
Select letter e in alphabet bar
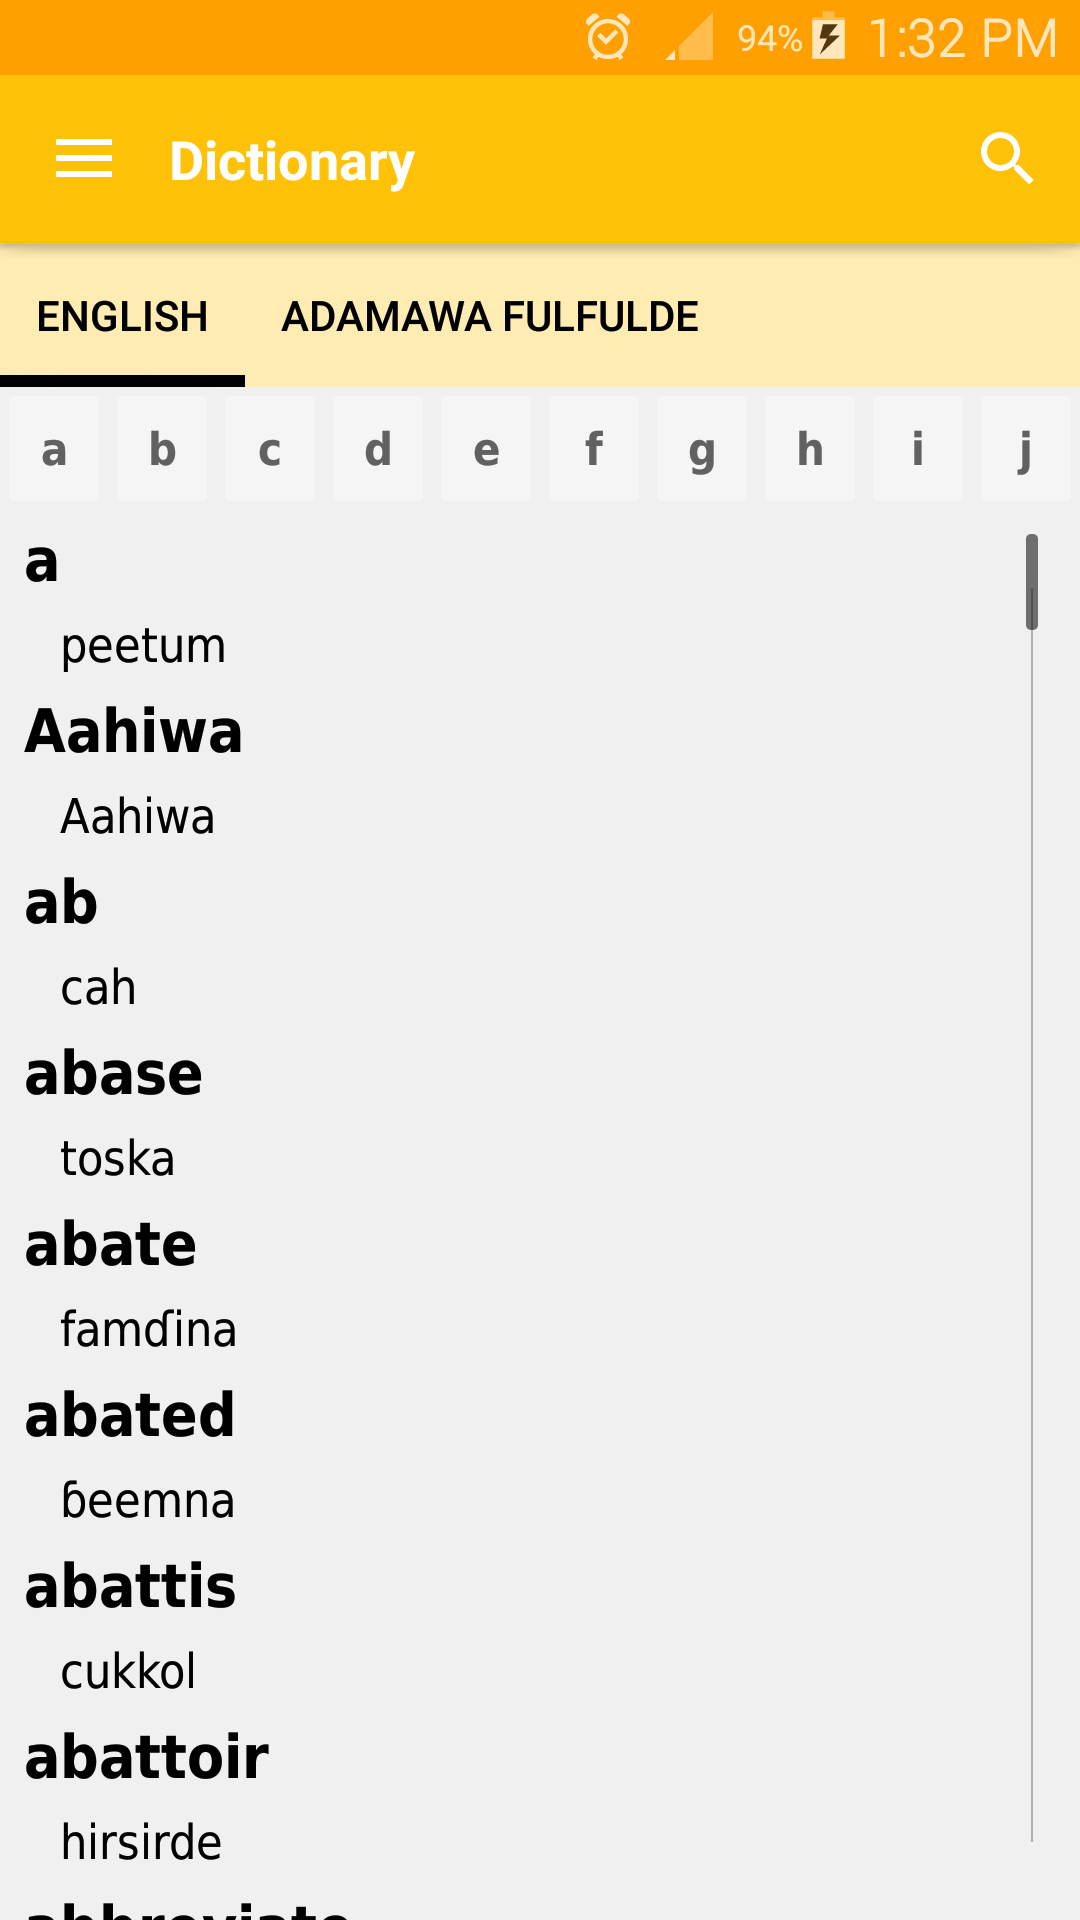click(486, 449)
